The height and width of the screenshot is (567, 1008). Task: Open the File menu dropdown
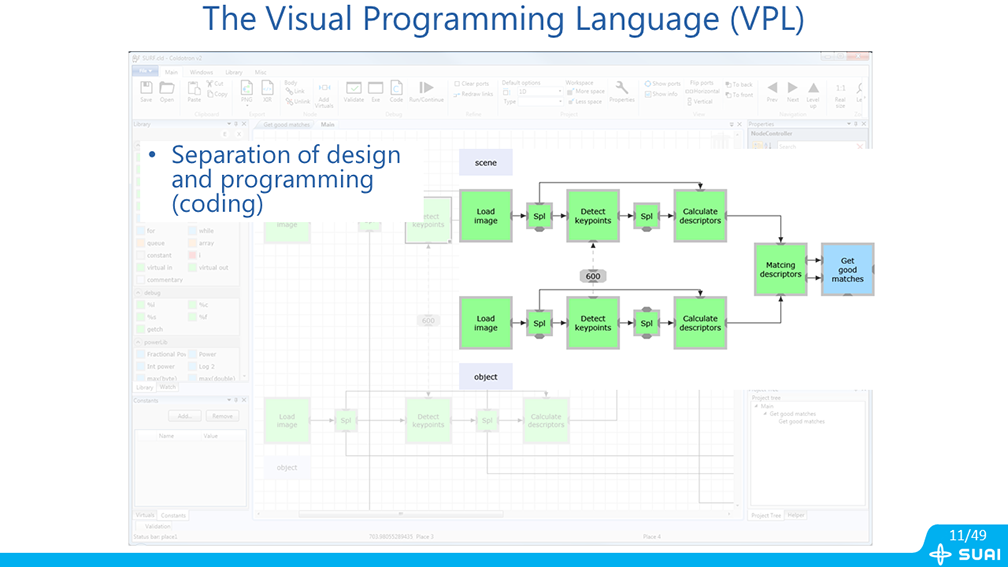click(144, 72)
